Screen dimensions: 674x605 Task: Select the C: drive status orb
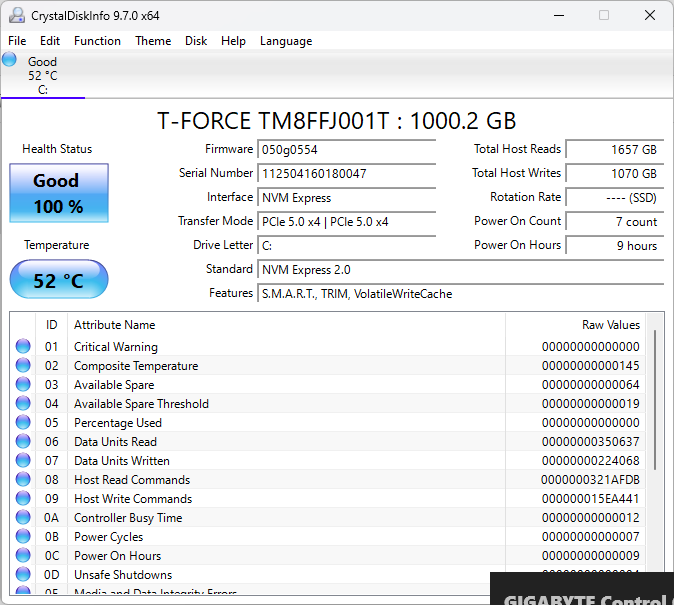pos(9,59)
